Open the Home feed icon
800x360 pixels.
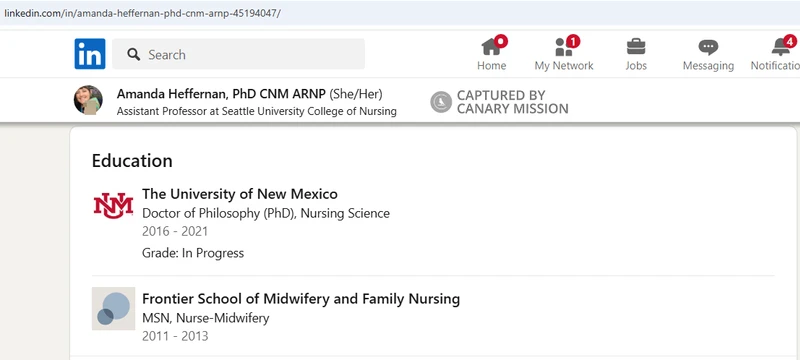pos(492,47)
